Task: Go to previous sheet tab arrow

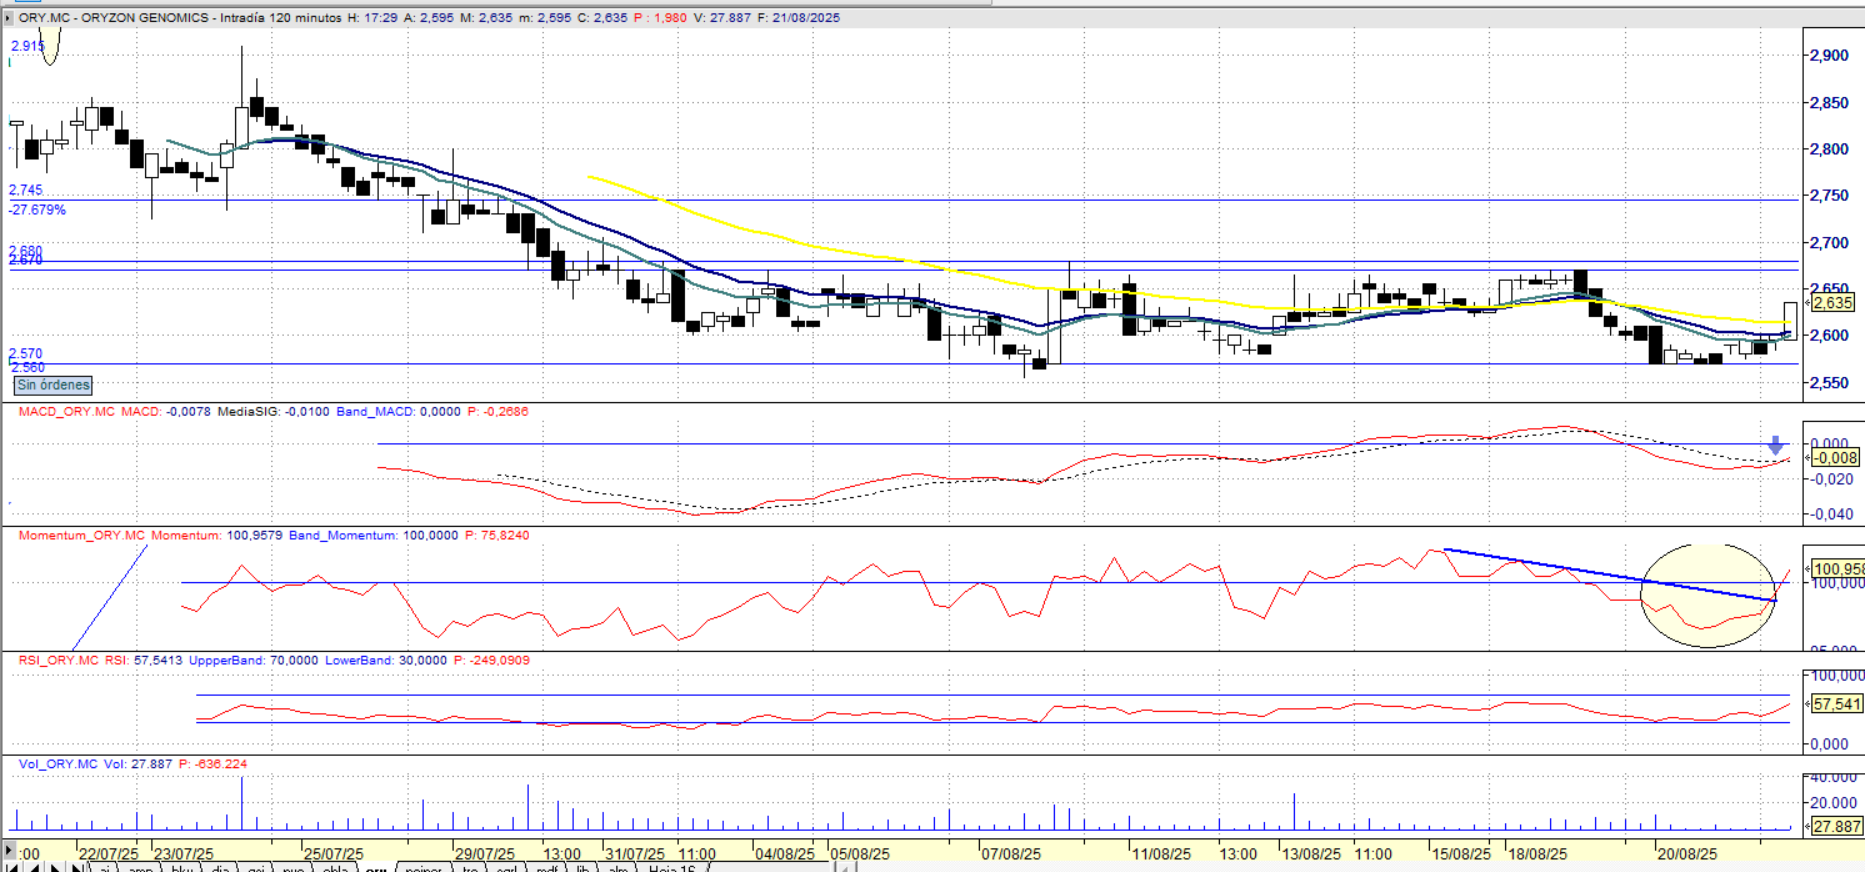Action: [34, 867]
